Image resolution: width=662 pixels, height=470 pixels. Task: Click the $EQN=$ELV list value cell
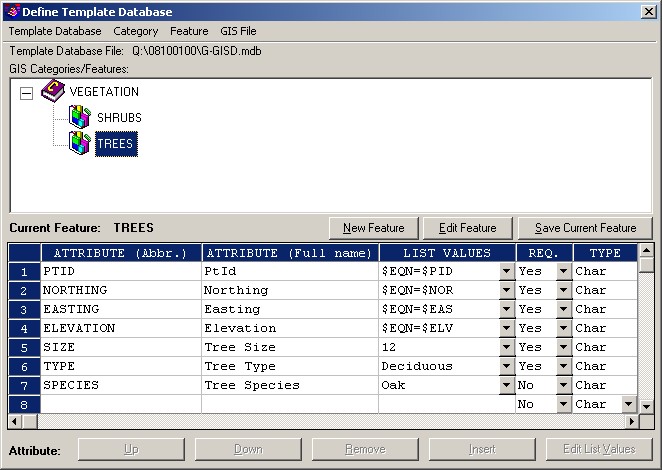coord(439,328)
